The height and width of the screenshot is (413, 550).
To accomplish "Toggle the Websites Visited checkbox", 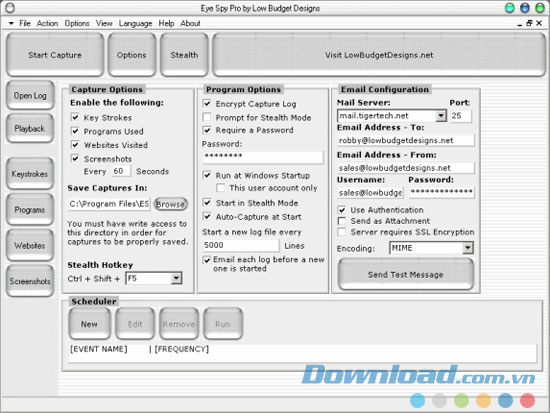I will click(x=75, y=145).
